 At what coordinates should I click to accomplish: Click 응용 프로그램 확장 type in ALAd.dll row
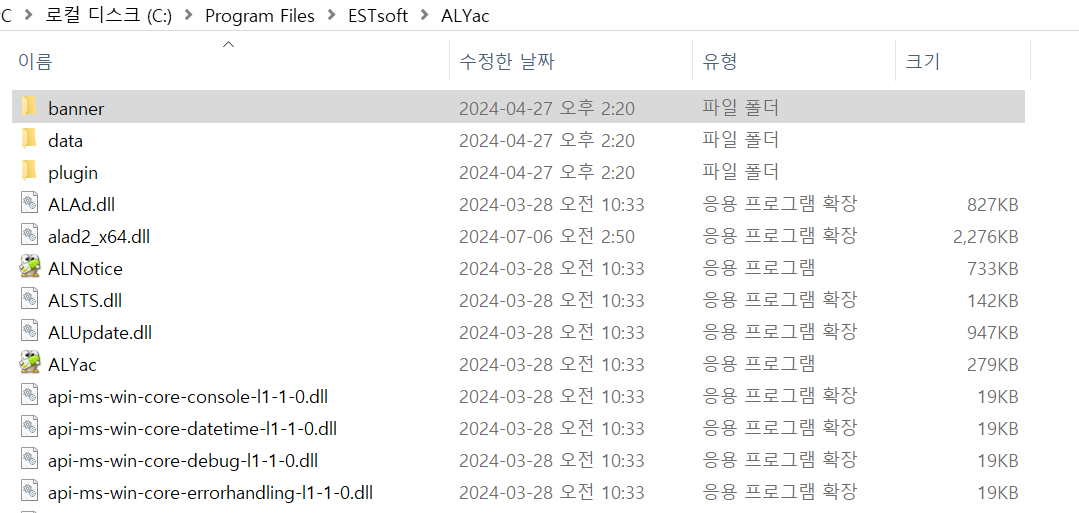(779, 204)
